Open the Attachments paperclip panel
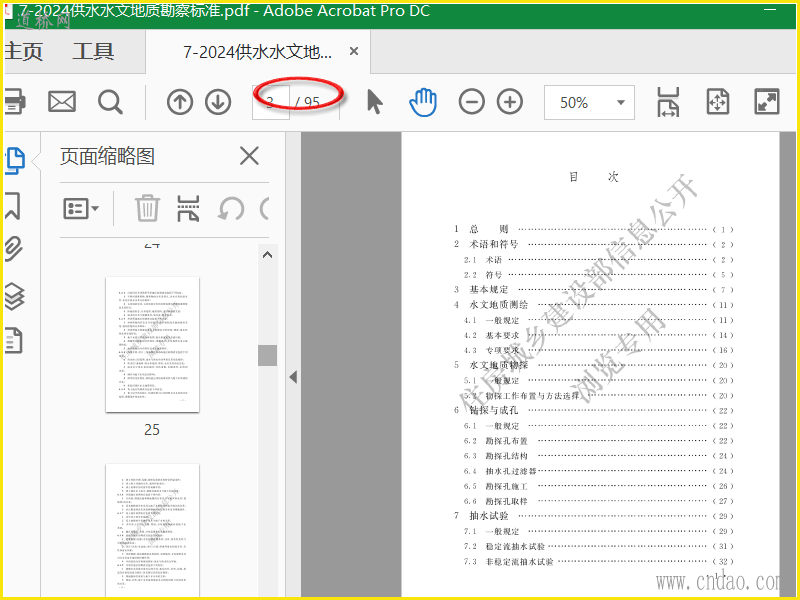 [14, 249]
